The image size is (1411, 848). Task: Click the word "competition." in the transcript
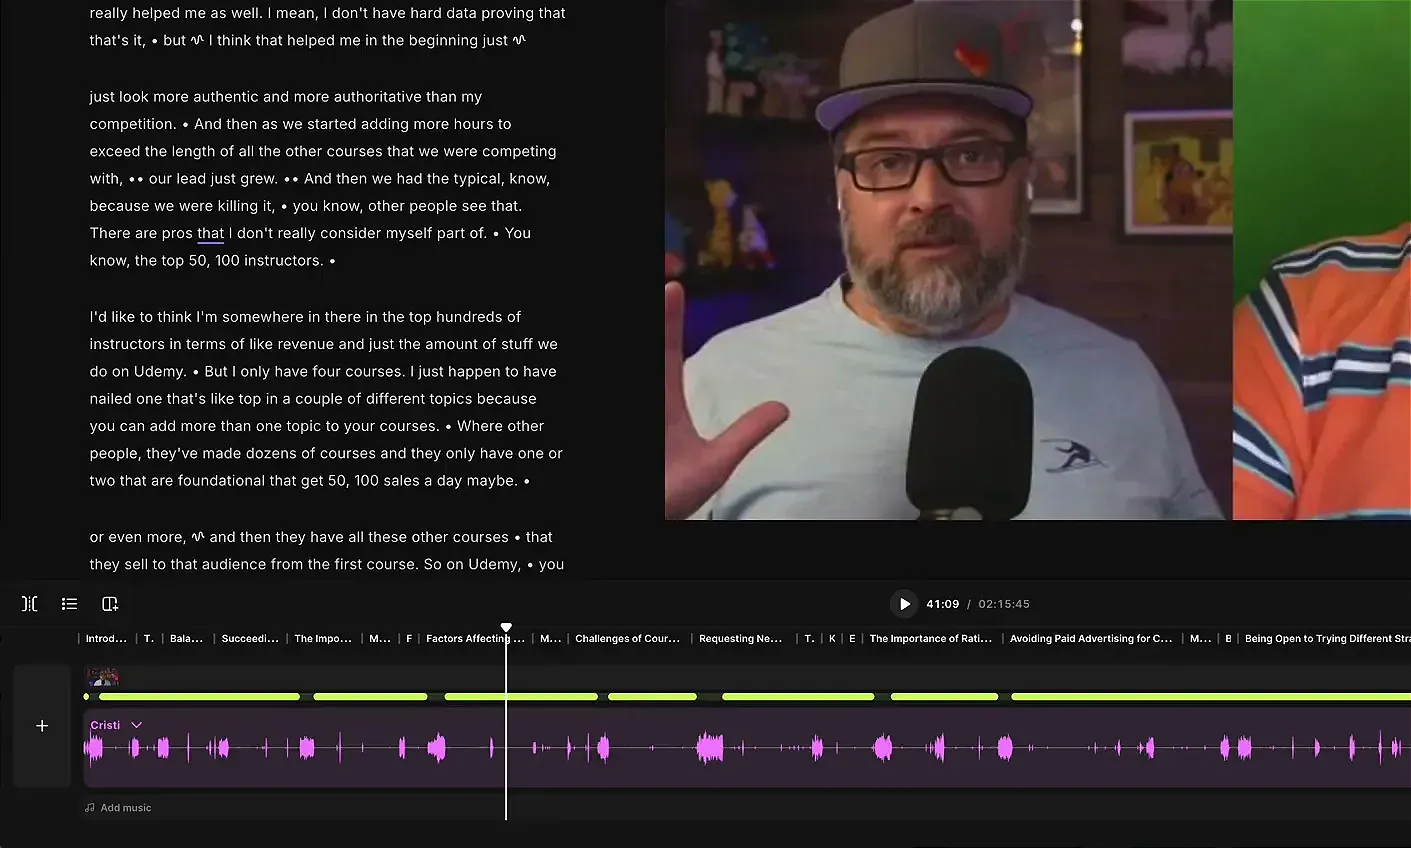point(133,124)
